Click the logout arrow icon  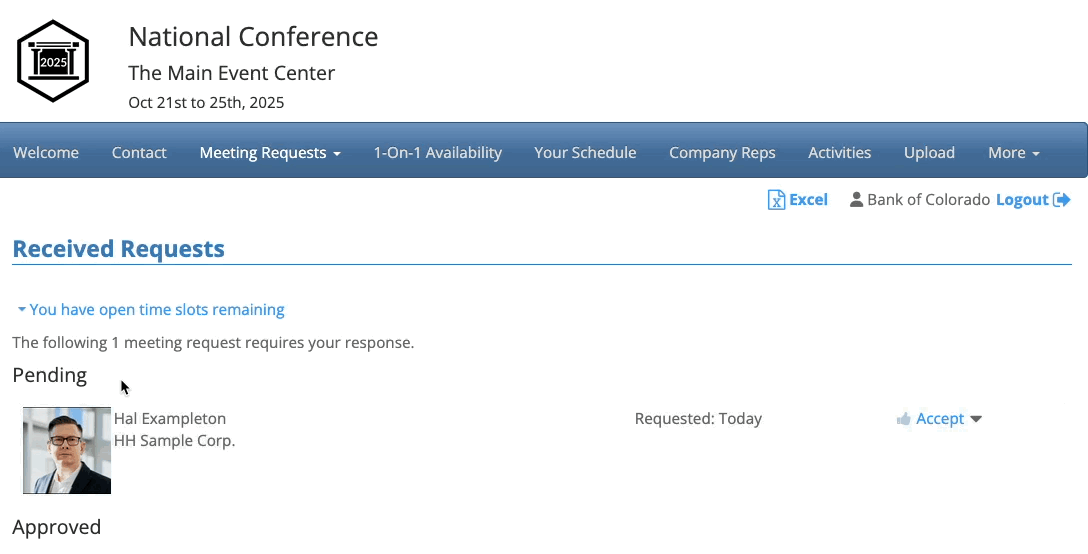pyautogui.click(x=1062, y=200)
